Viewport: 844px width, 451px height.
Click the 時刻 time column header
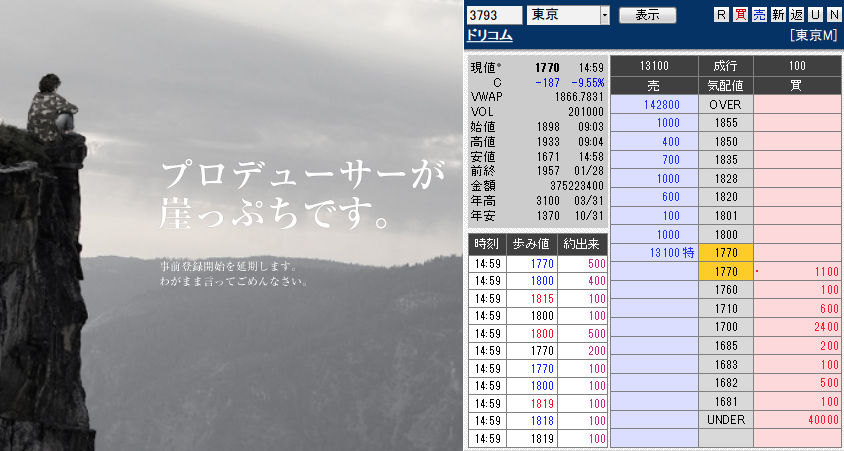(x=487, y=244)
